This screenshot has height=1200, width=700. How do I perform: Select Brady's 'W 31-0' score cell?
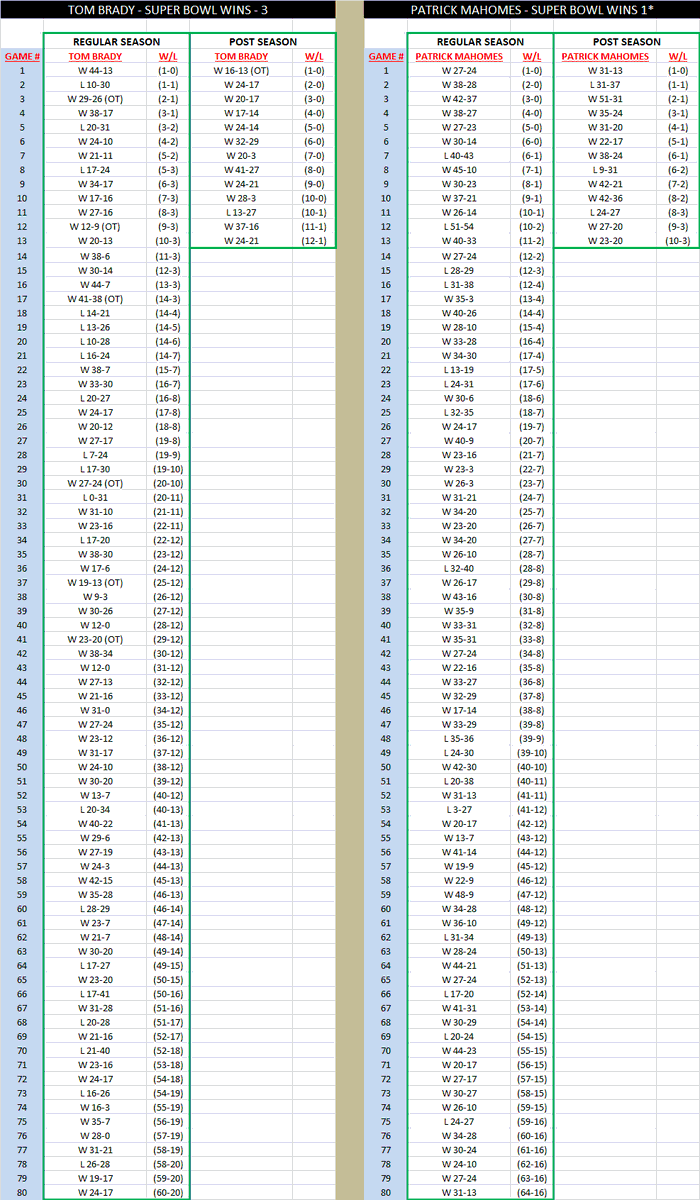coord(95,711)
